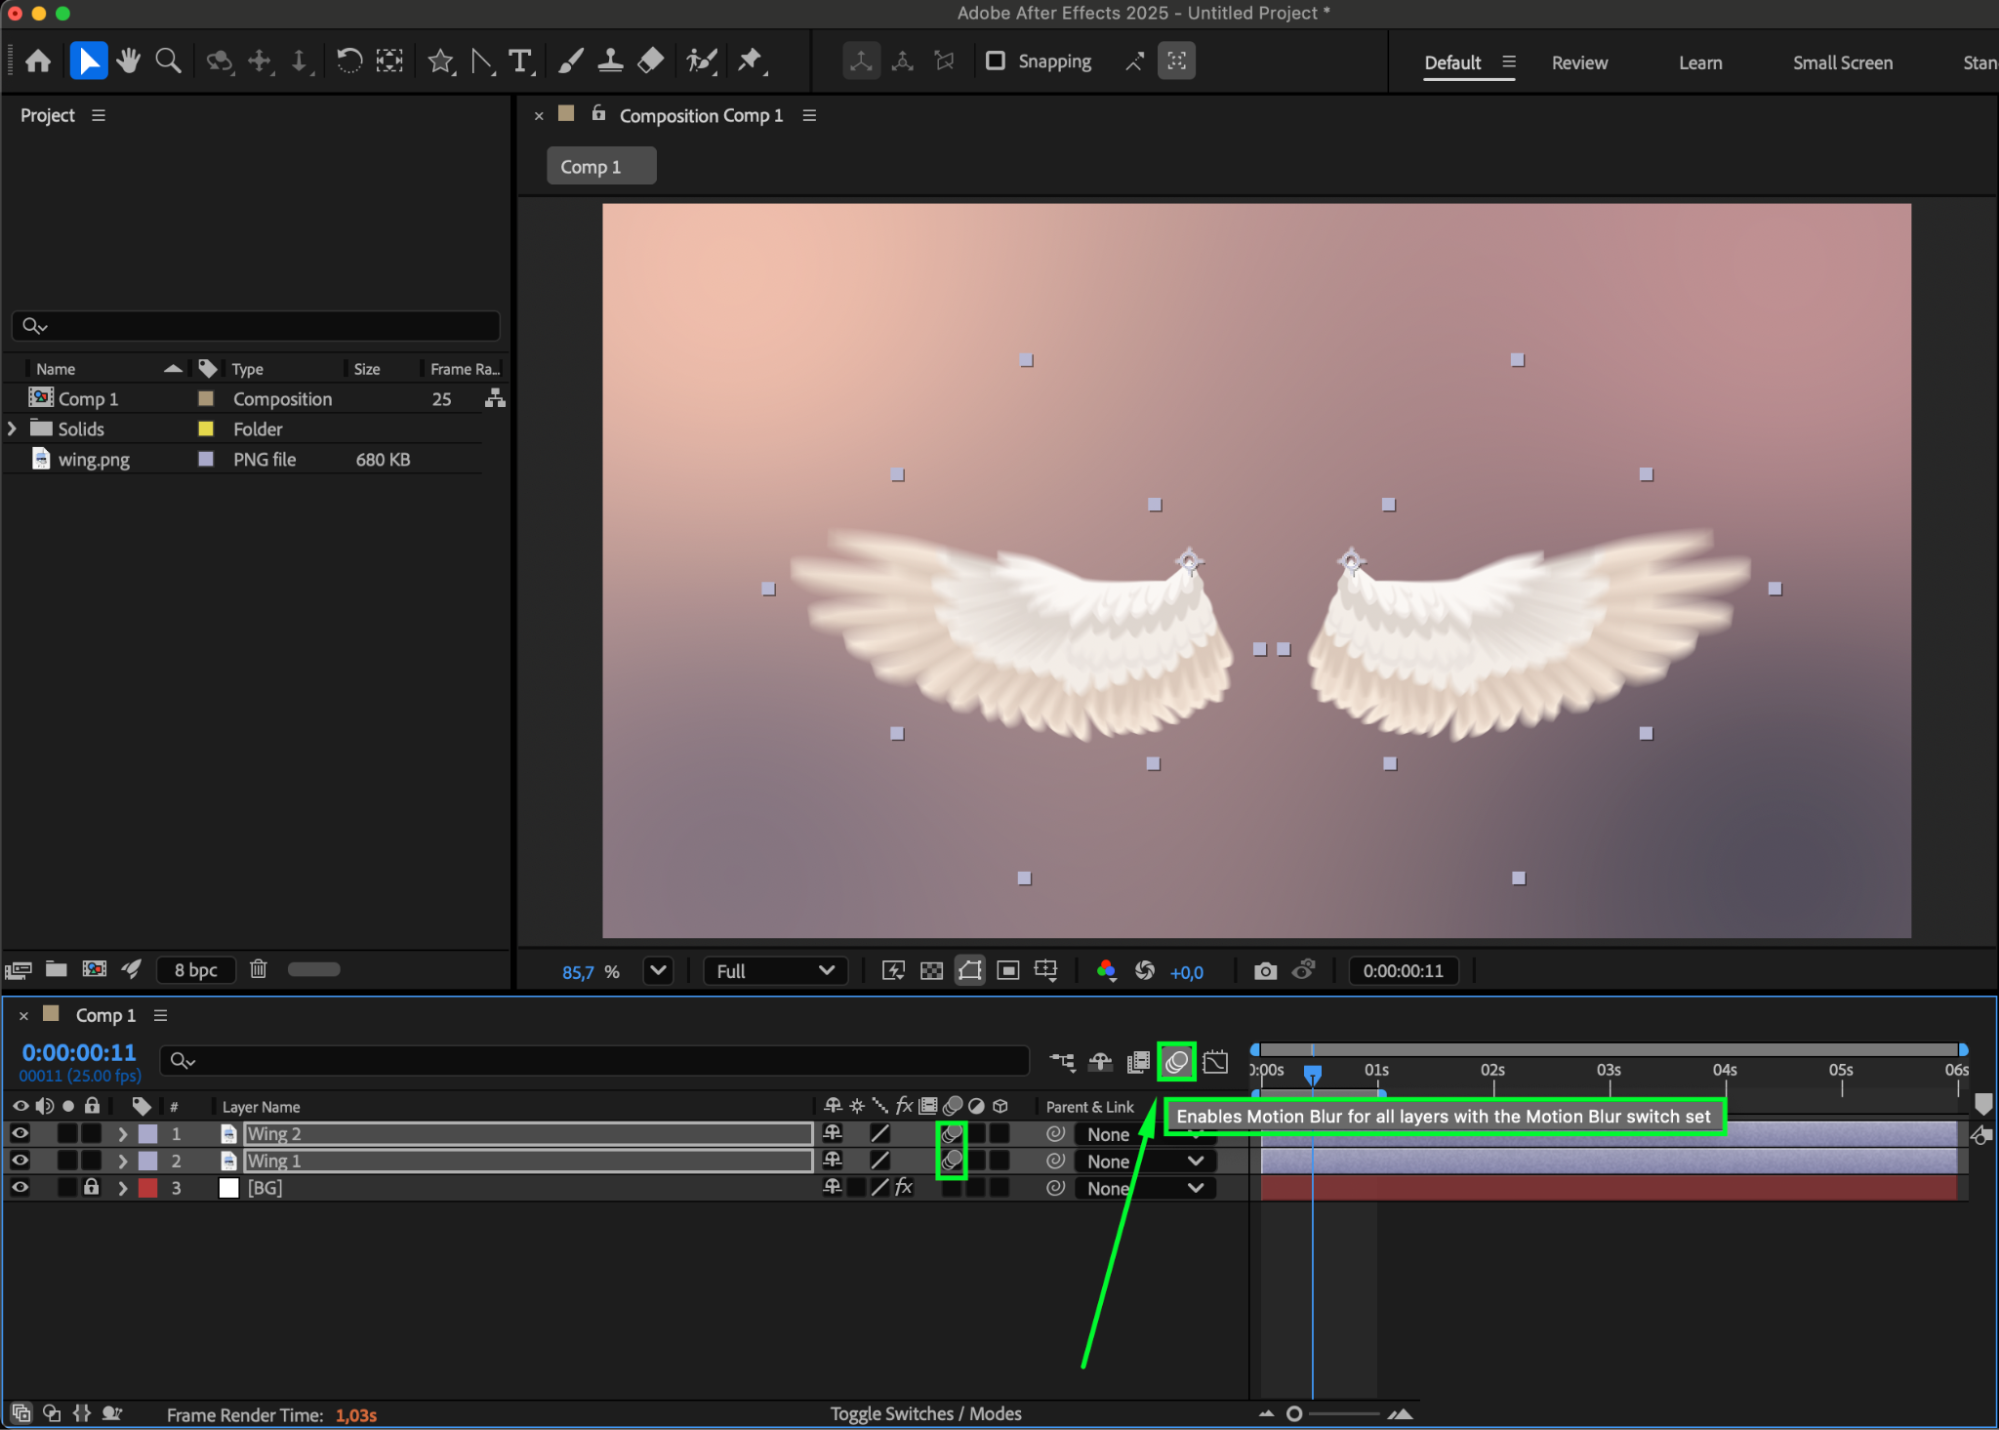1999x1430 pixels.
Task: Hide the BG layer
Action: pos(20,1187)
